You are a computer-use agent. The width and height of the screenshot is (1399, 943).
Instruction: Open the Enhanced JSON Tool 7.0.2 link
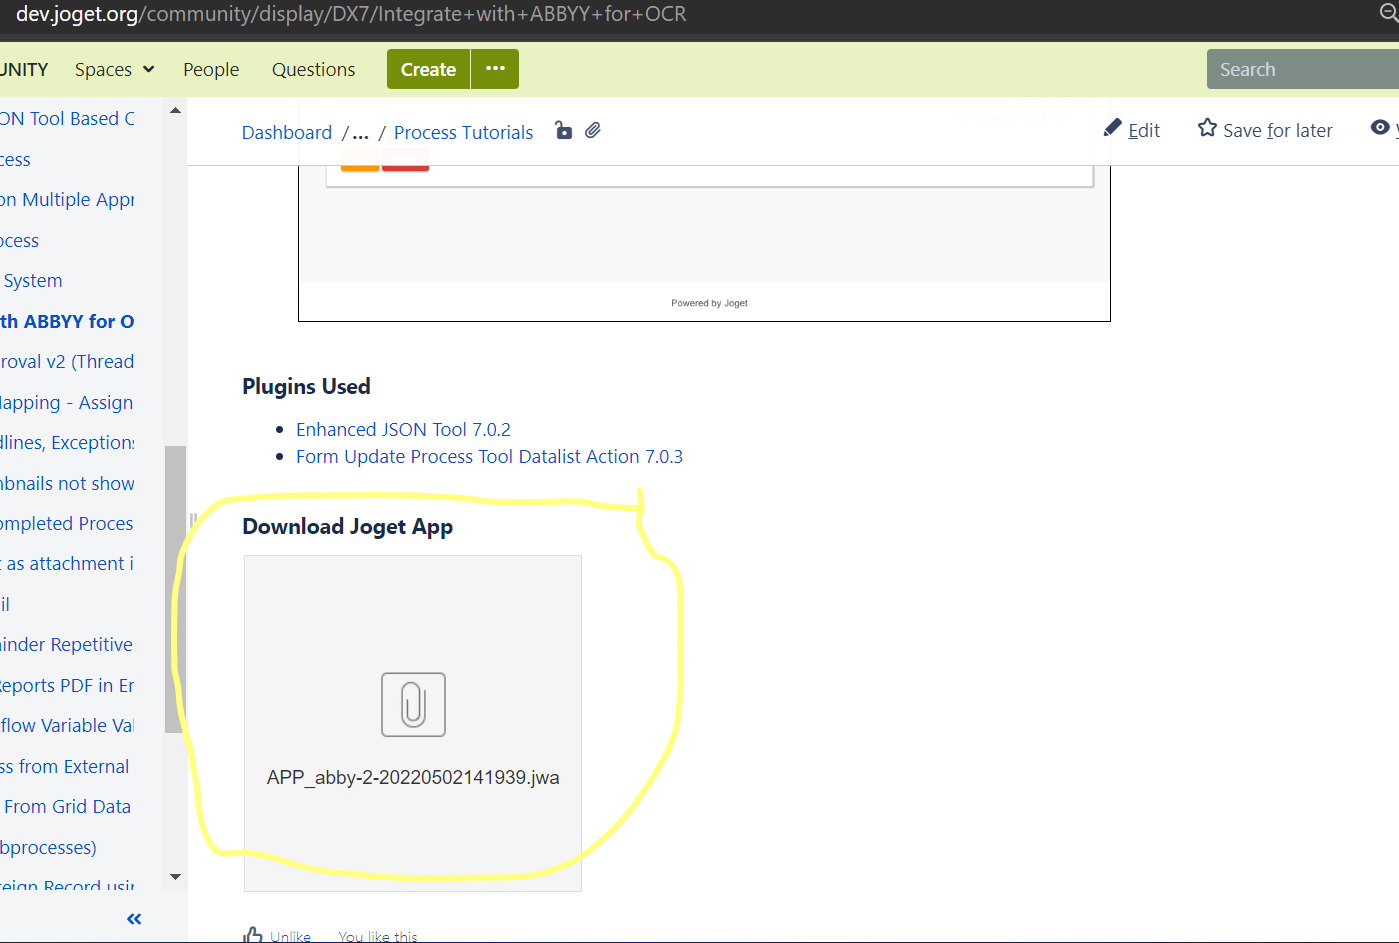point(403,430)
